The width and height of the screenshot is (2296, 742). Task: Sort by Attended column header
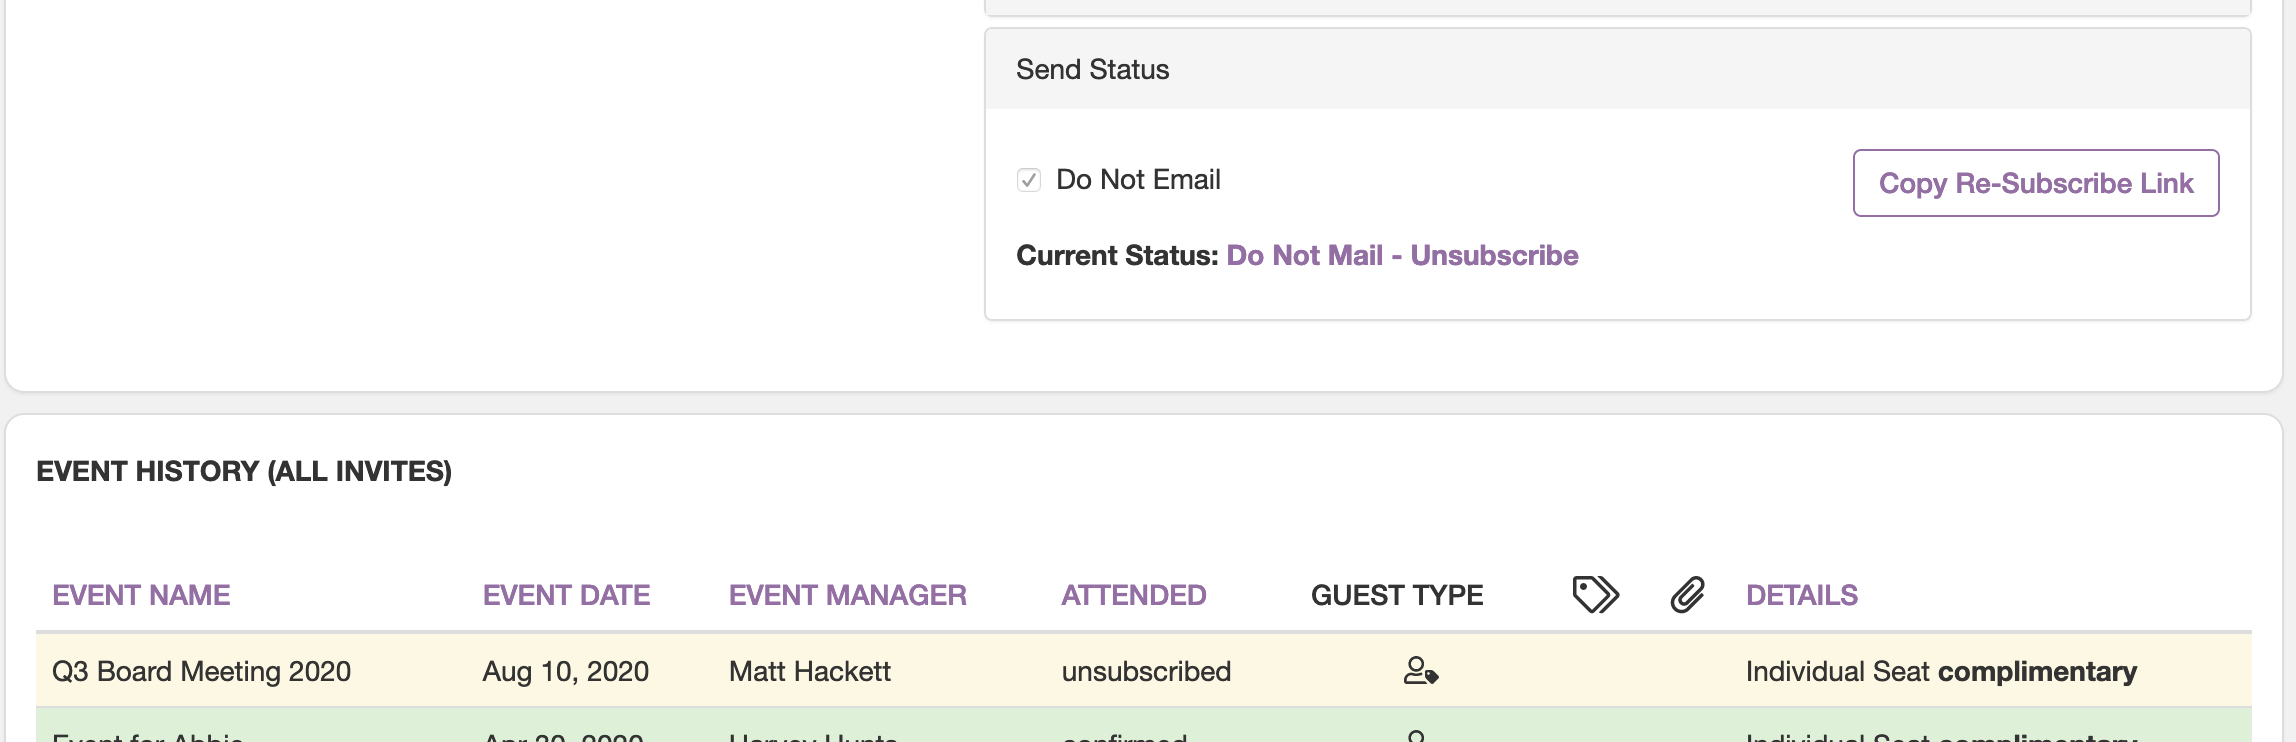coord(1133,595)
